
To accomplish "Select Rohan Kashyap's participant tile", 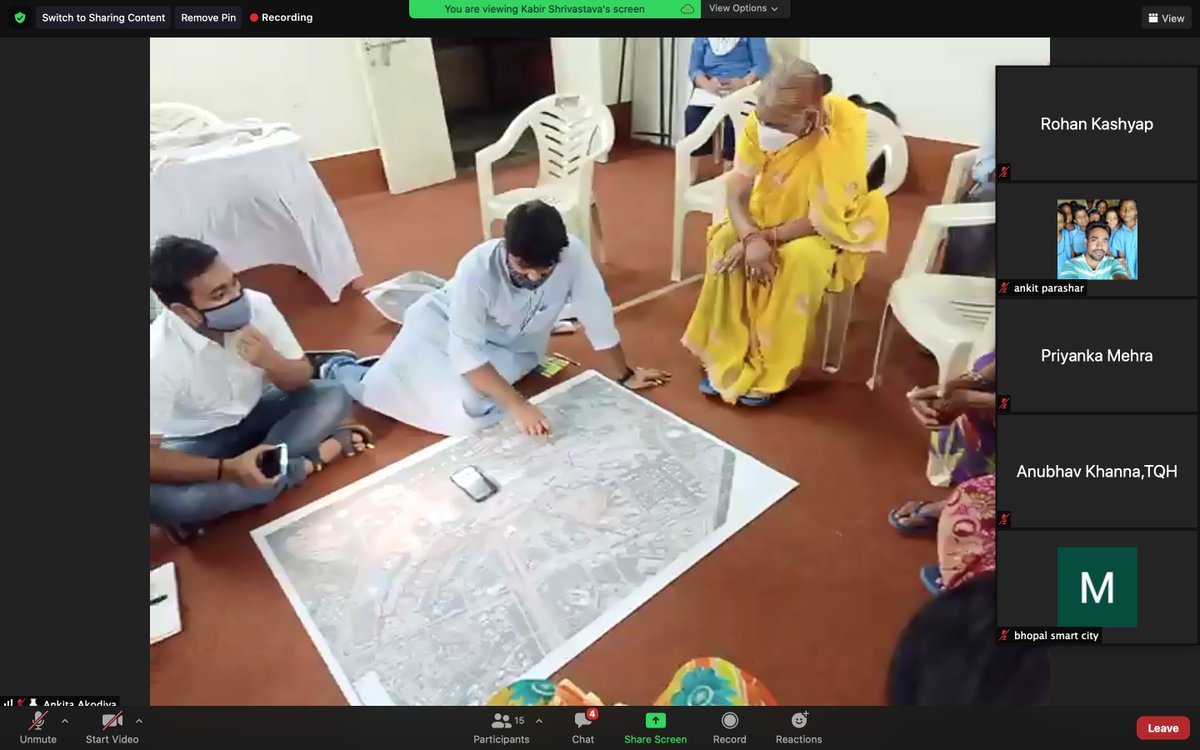I will (1097, 124).
